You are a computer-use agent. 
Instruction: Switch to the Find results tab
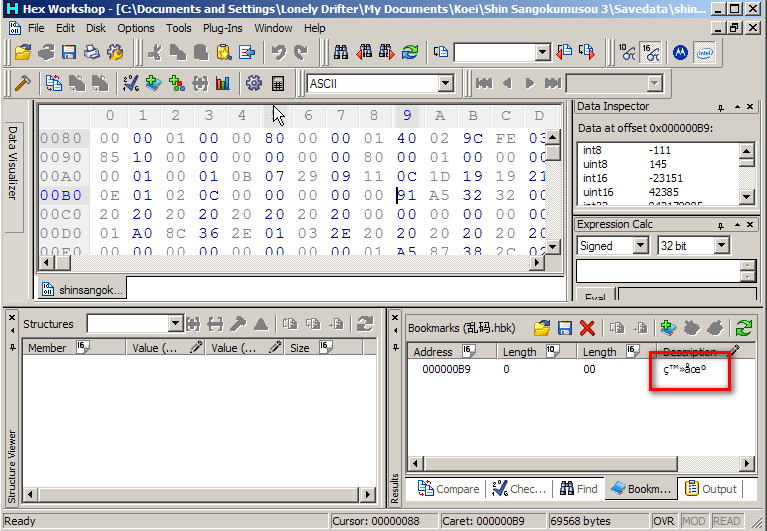(x=579, y=488)
